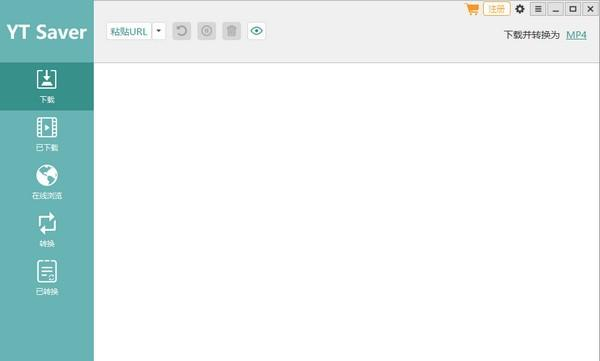
Task: Click the 粘贴URL paste button
Action: pos(129,31)
